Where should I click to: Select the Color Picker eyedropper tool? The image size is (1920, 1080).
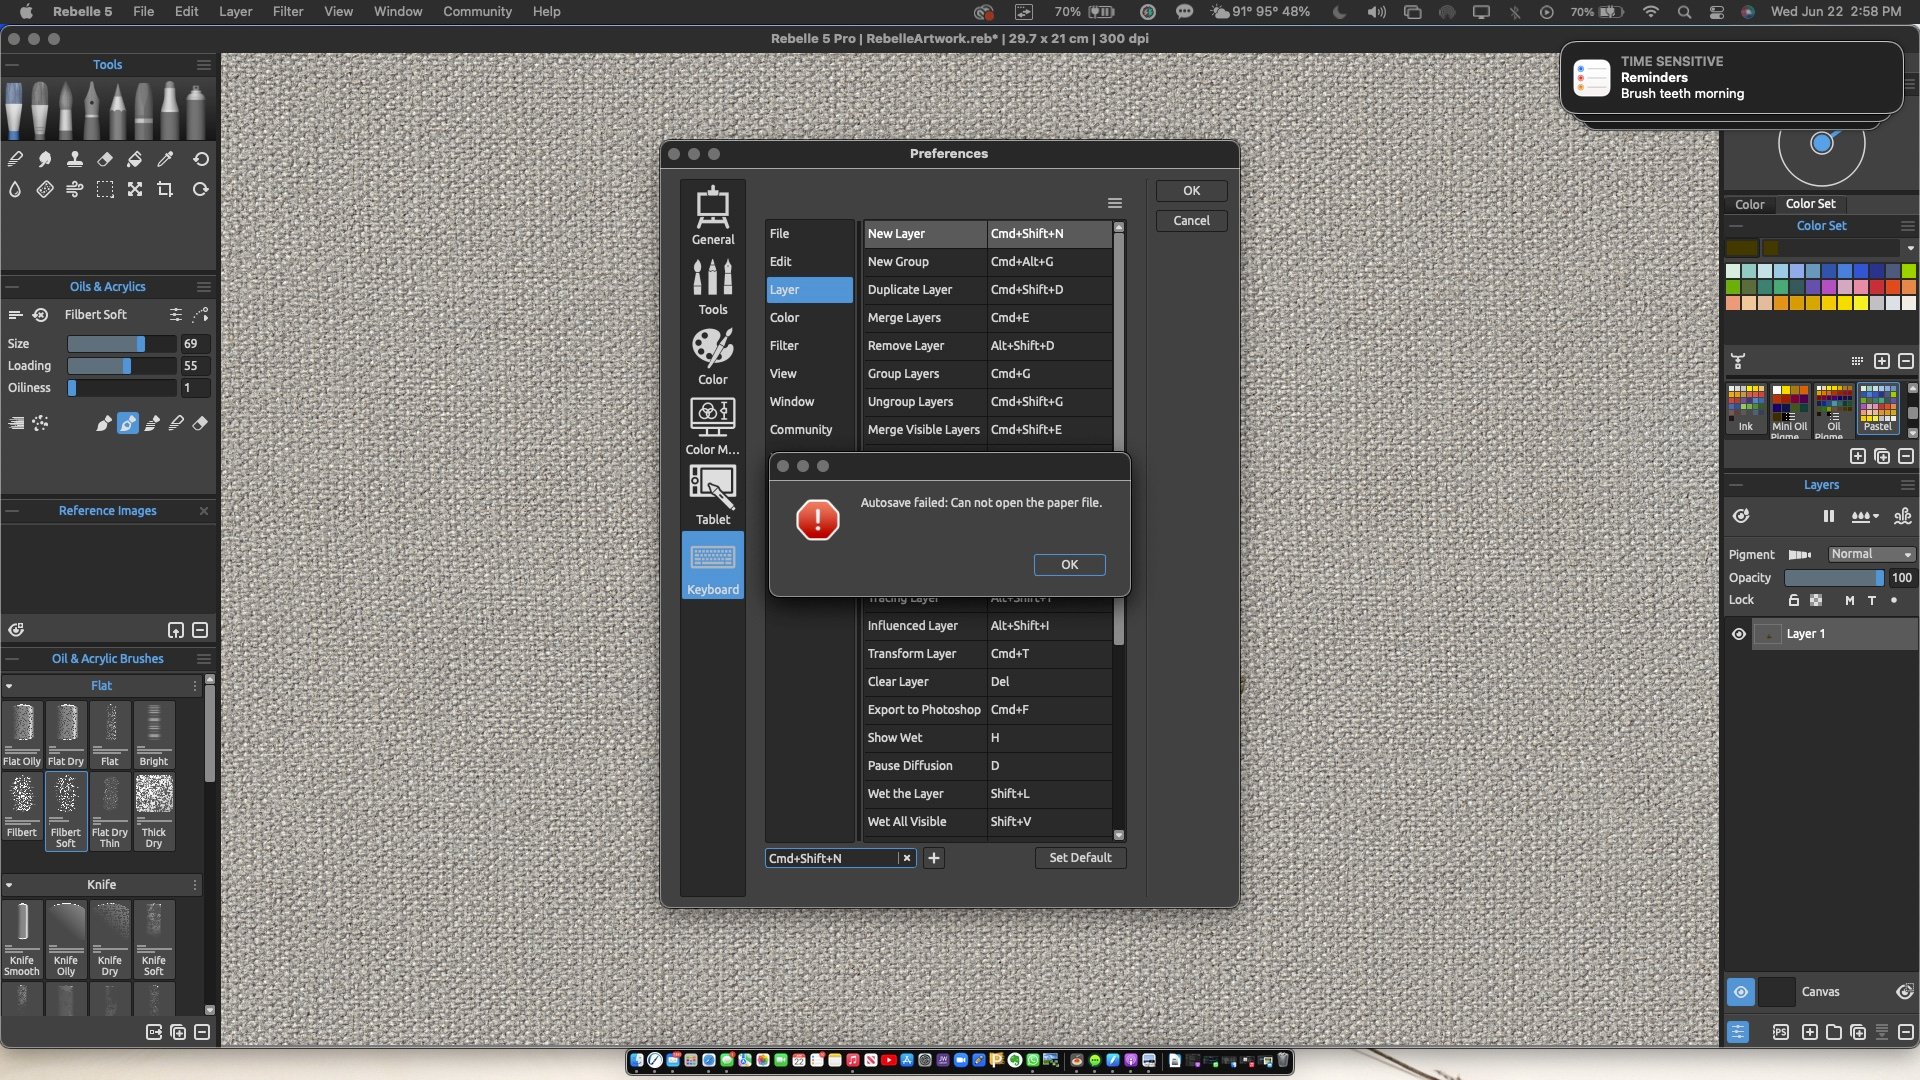coord(165,159)
